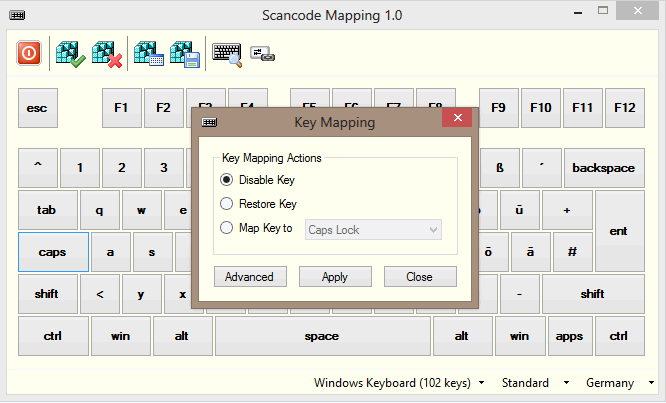Click the registry icon with green checkmark
Viewport: 666px width, 403px height.
(70, 54)
